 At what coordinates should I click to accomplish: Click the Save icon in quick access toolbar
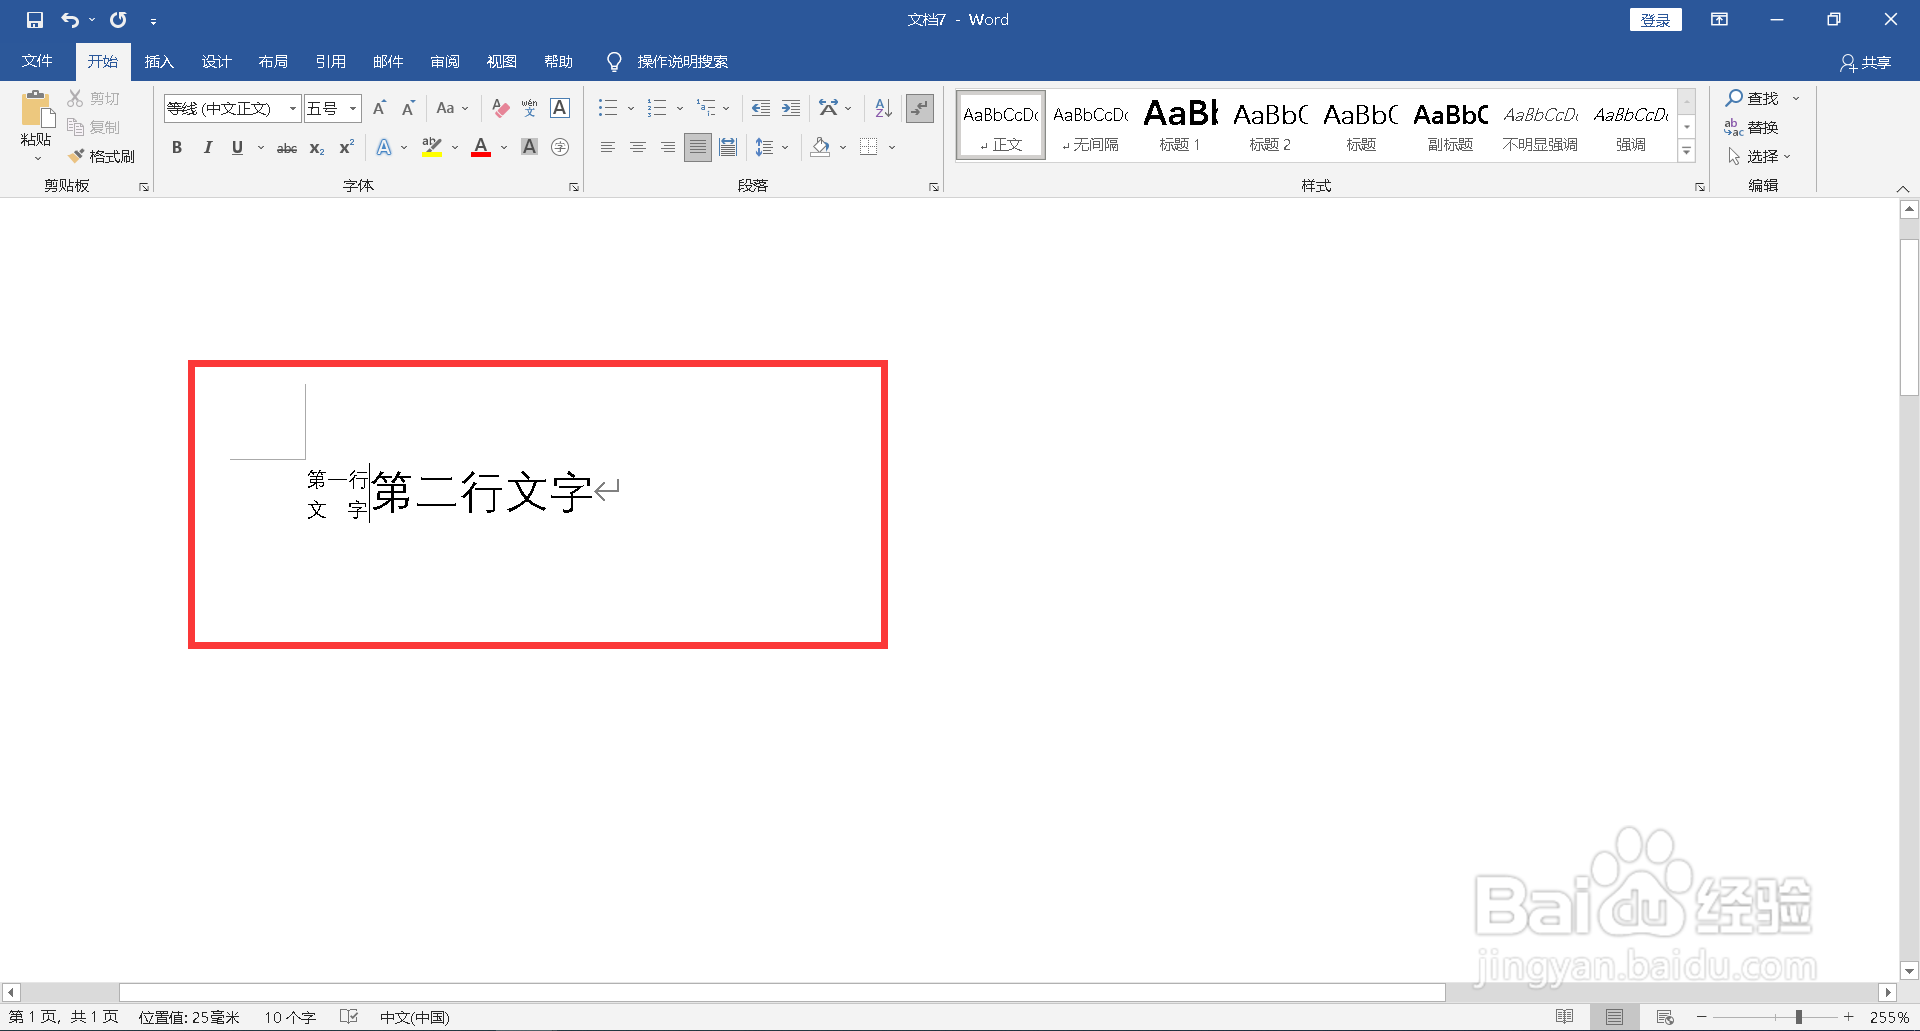tap(35, 20)
